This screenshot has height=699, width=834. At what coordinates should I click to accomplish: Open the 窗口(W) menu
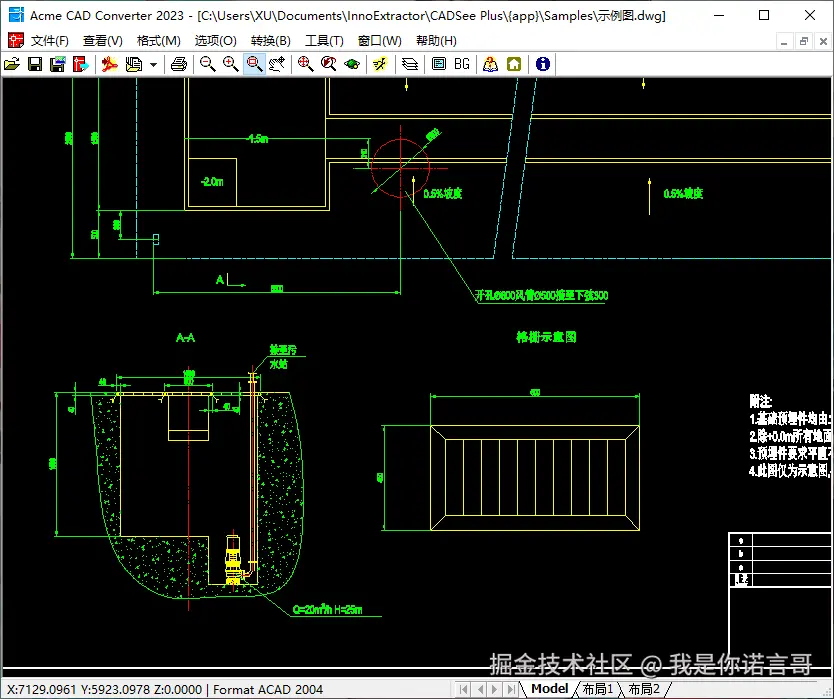379,41
